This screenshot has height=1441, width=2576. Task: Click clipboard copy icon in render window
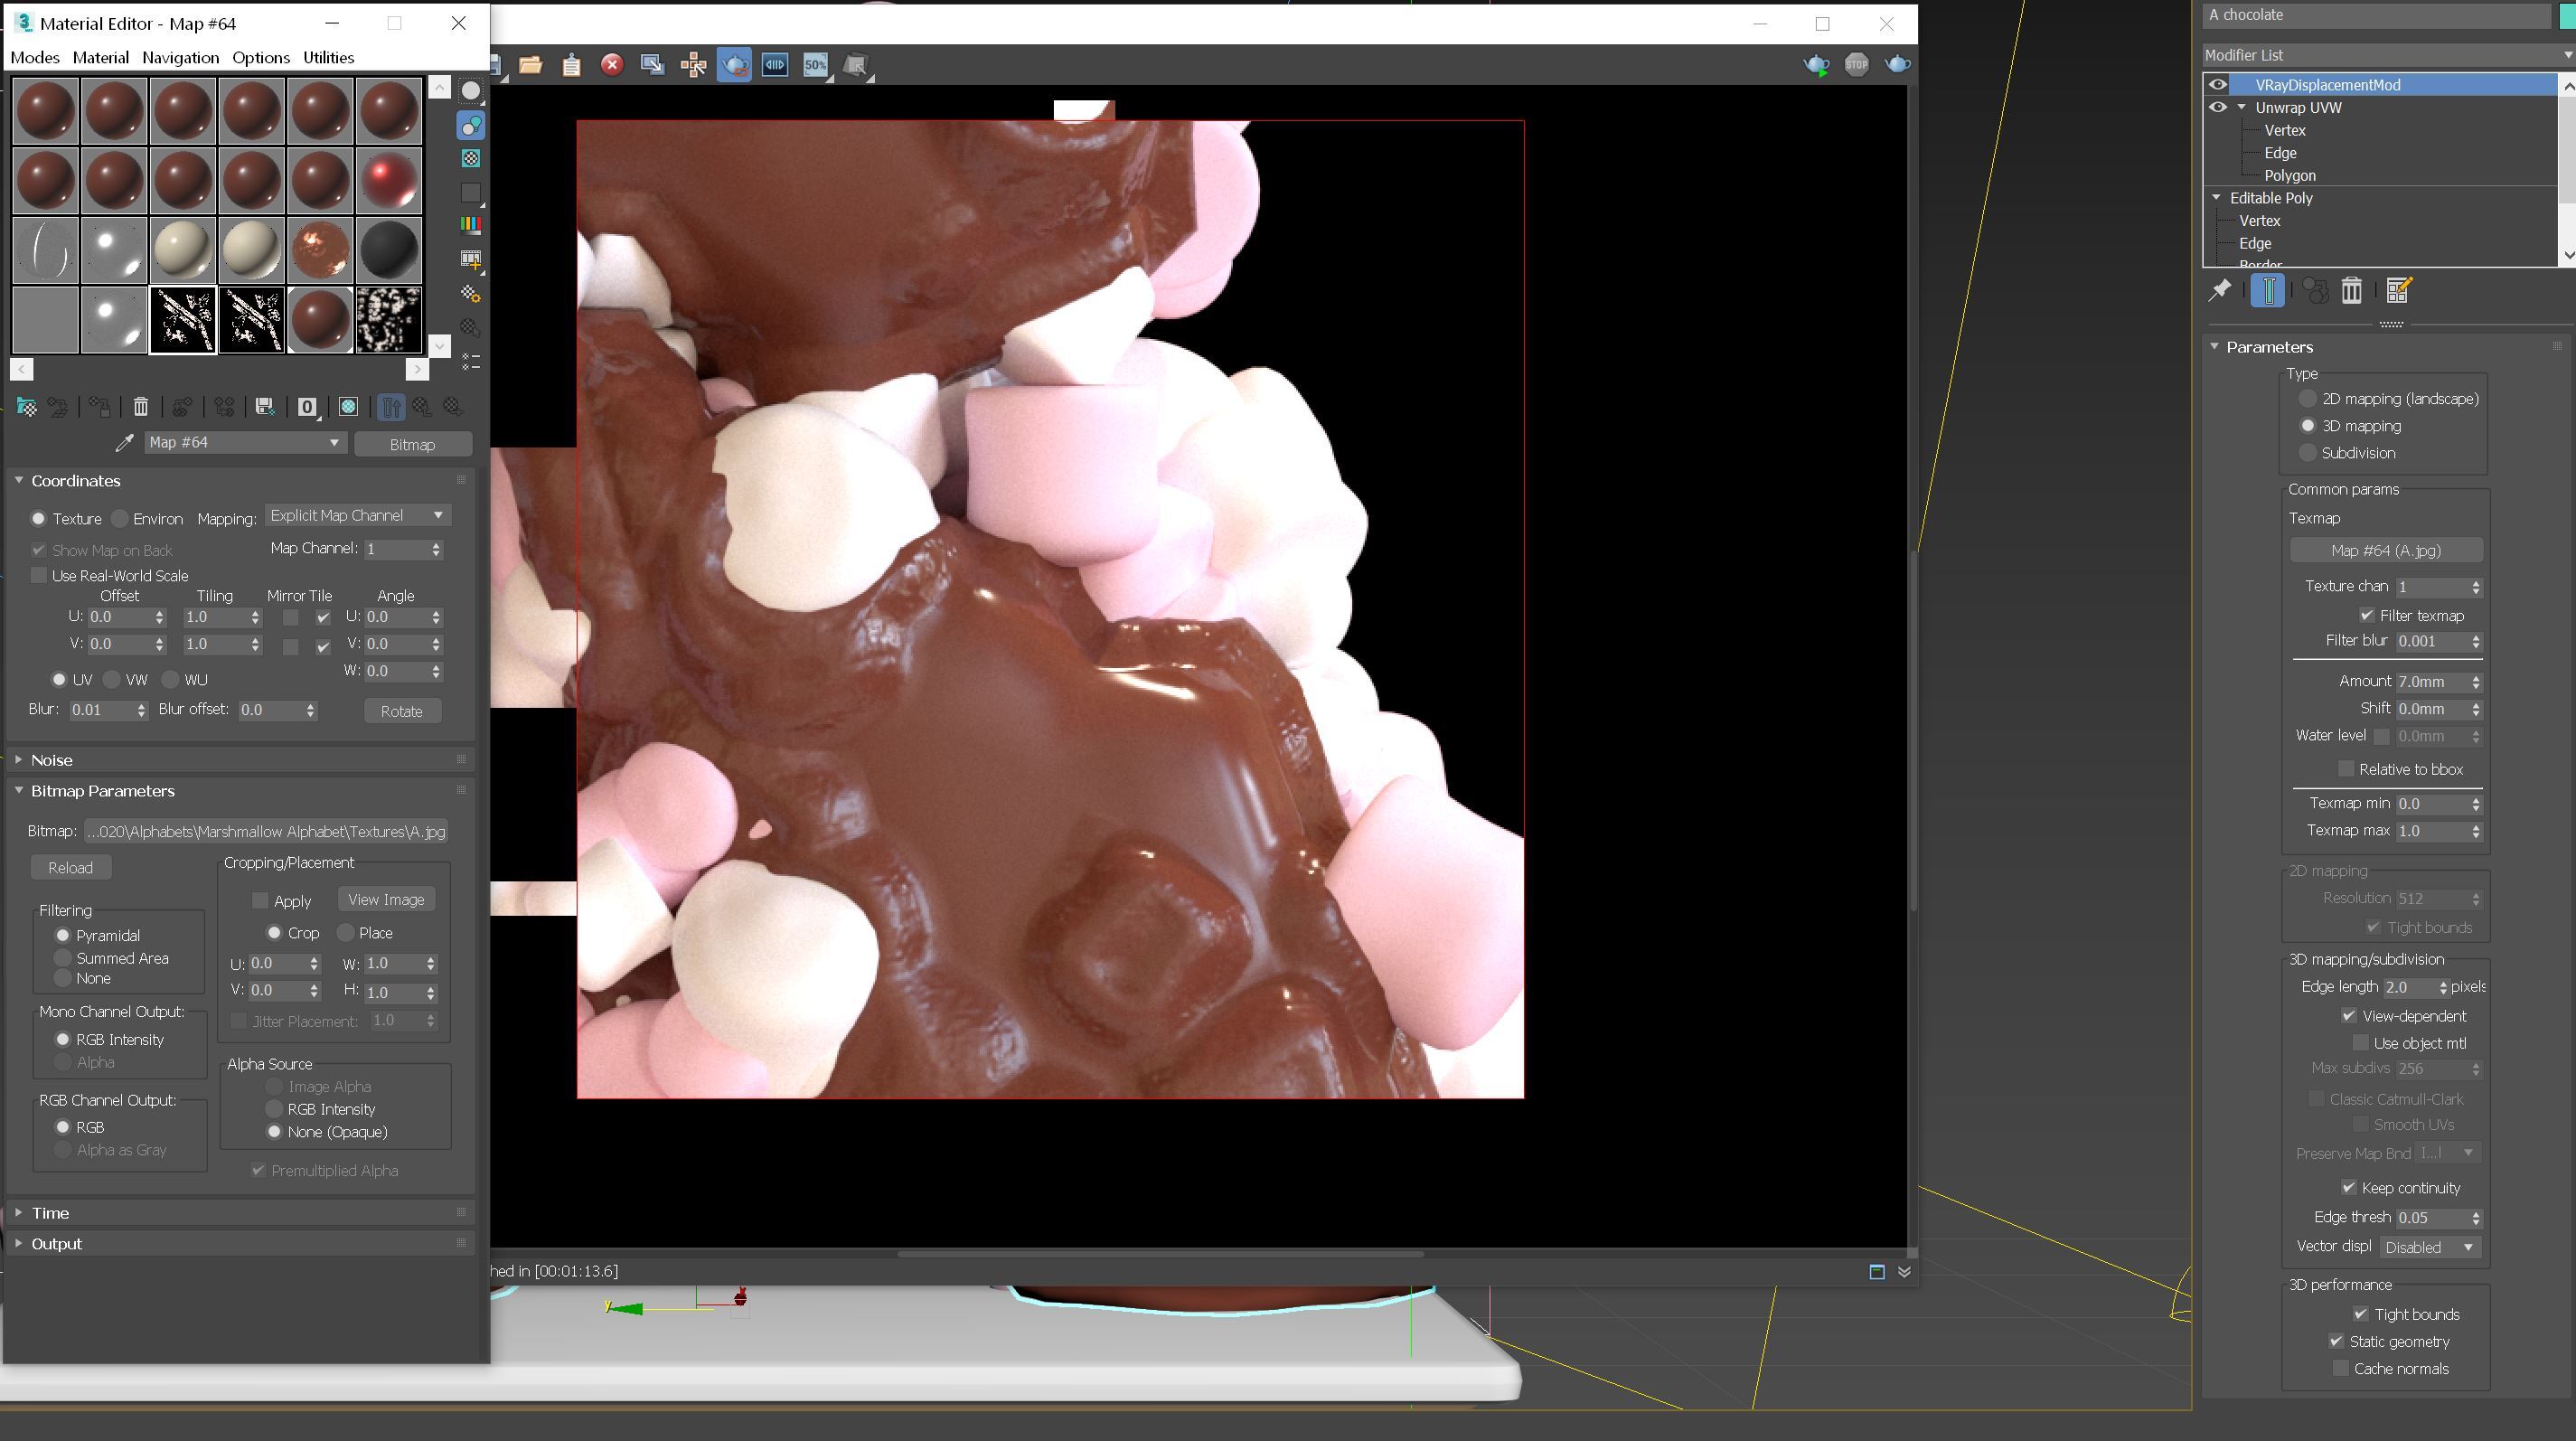pos(571,65)
